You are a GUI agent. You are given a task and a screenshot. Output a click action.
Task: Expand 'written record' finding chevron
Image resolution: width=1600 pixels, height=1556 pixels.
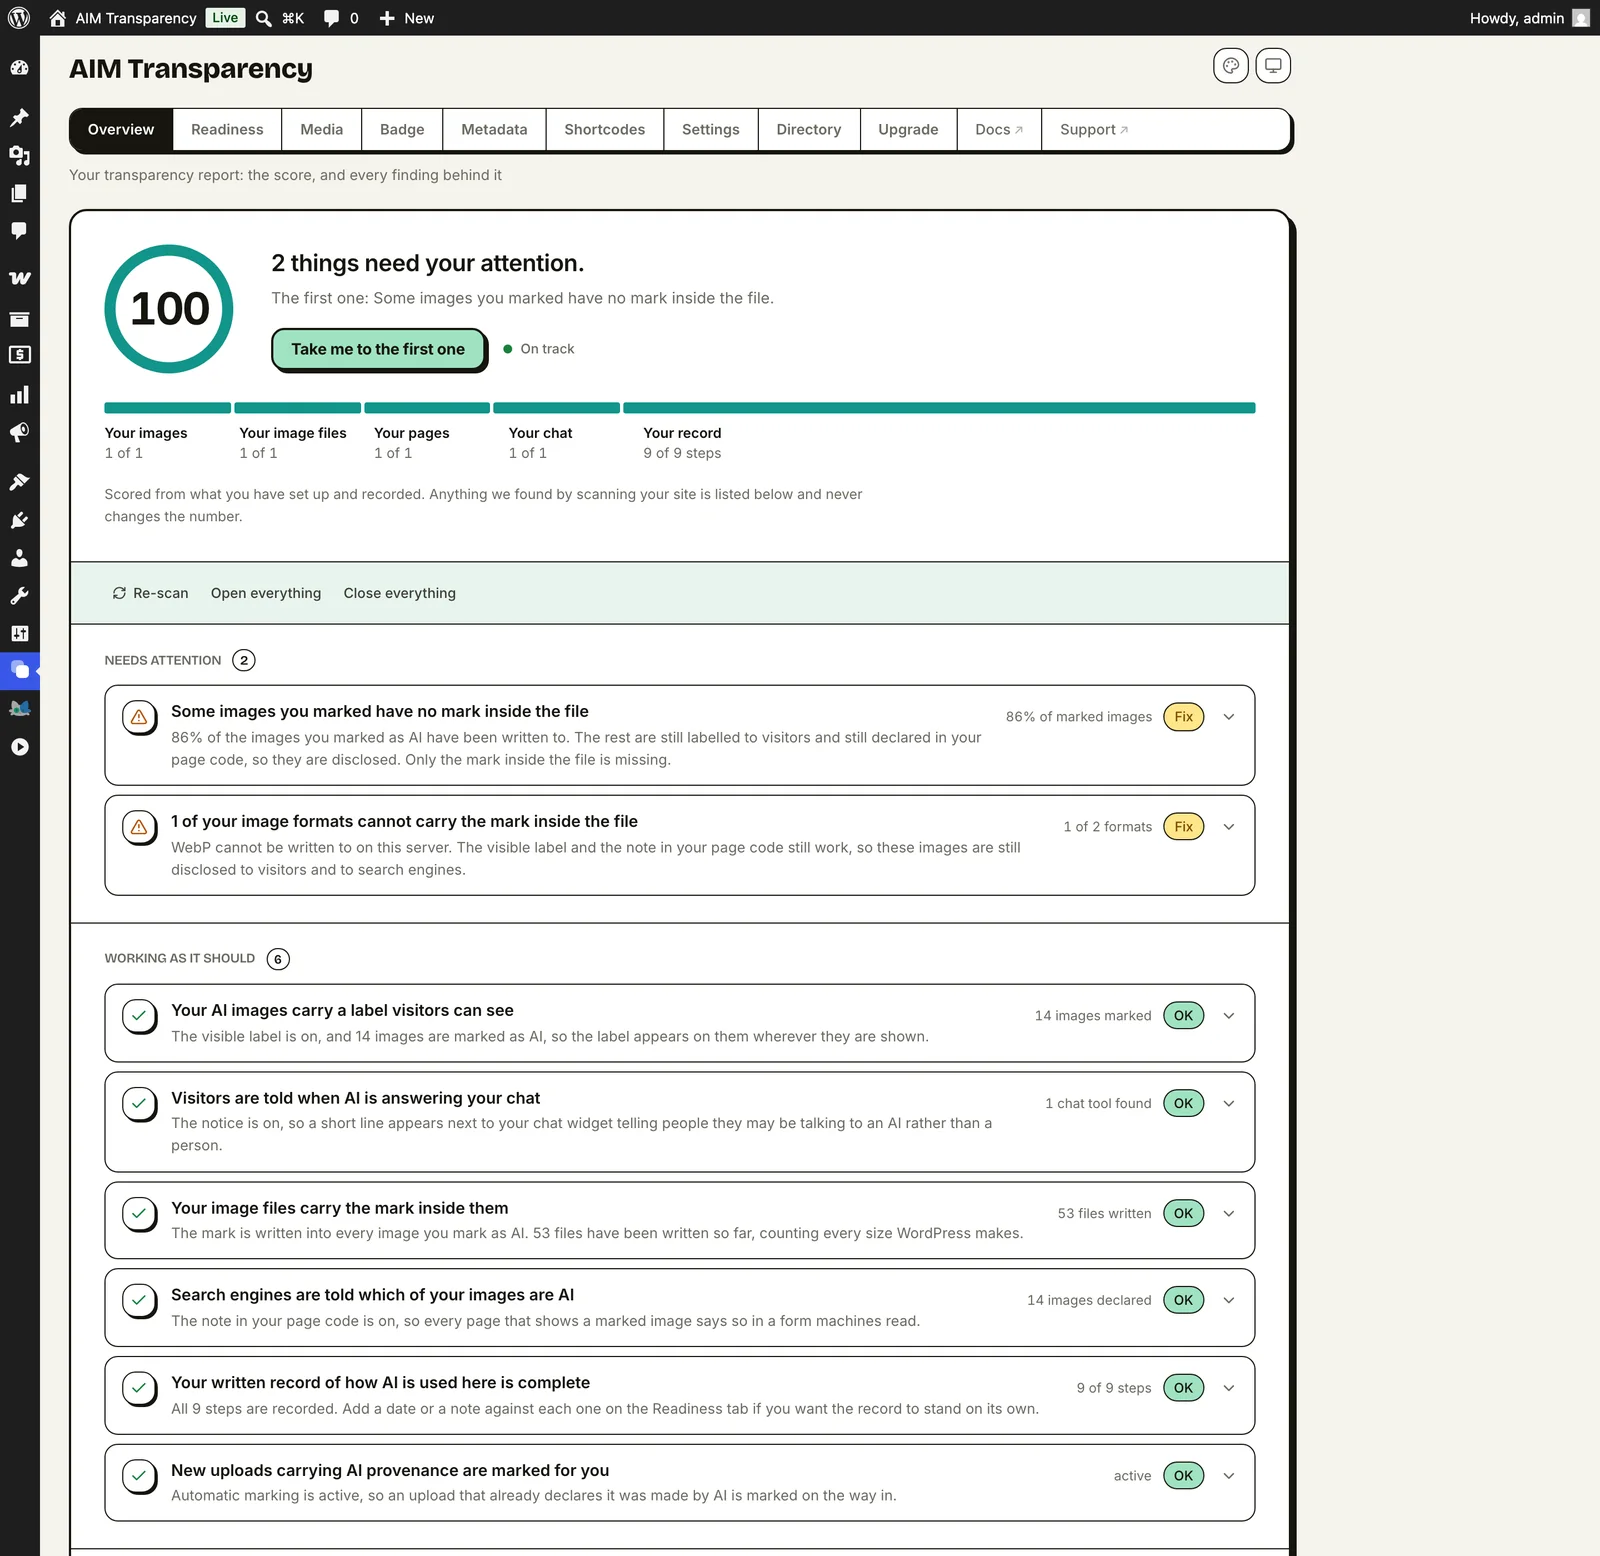1229,1388
